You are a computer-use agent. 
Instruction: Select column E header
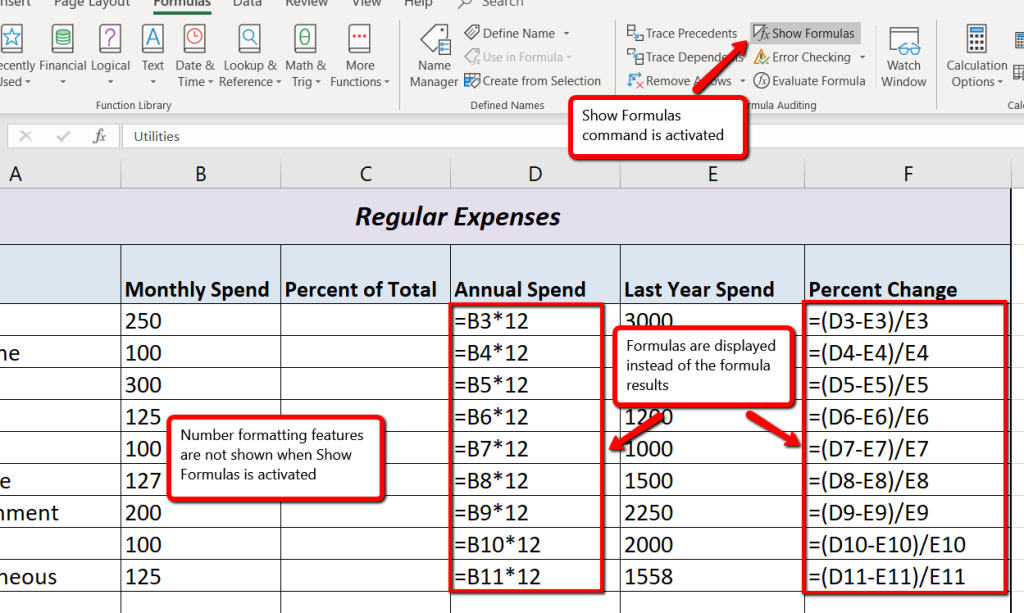(x=712, y=174)
